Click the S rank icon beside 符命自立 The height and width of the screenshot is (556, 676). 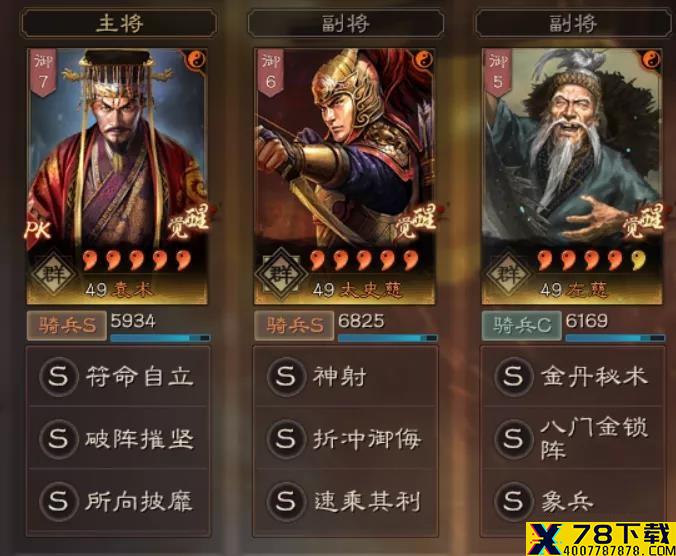pyautogui.click(x=59, y=376)
